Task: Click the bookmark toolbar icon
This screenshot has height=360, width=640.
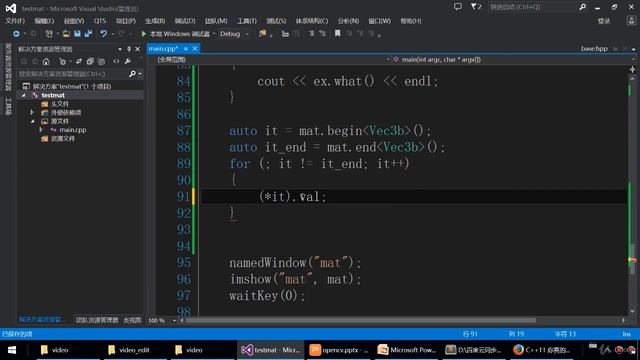Action: coord(338,34)
